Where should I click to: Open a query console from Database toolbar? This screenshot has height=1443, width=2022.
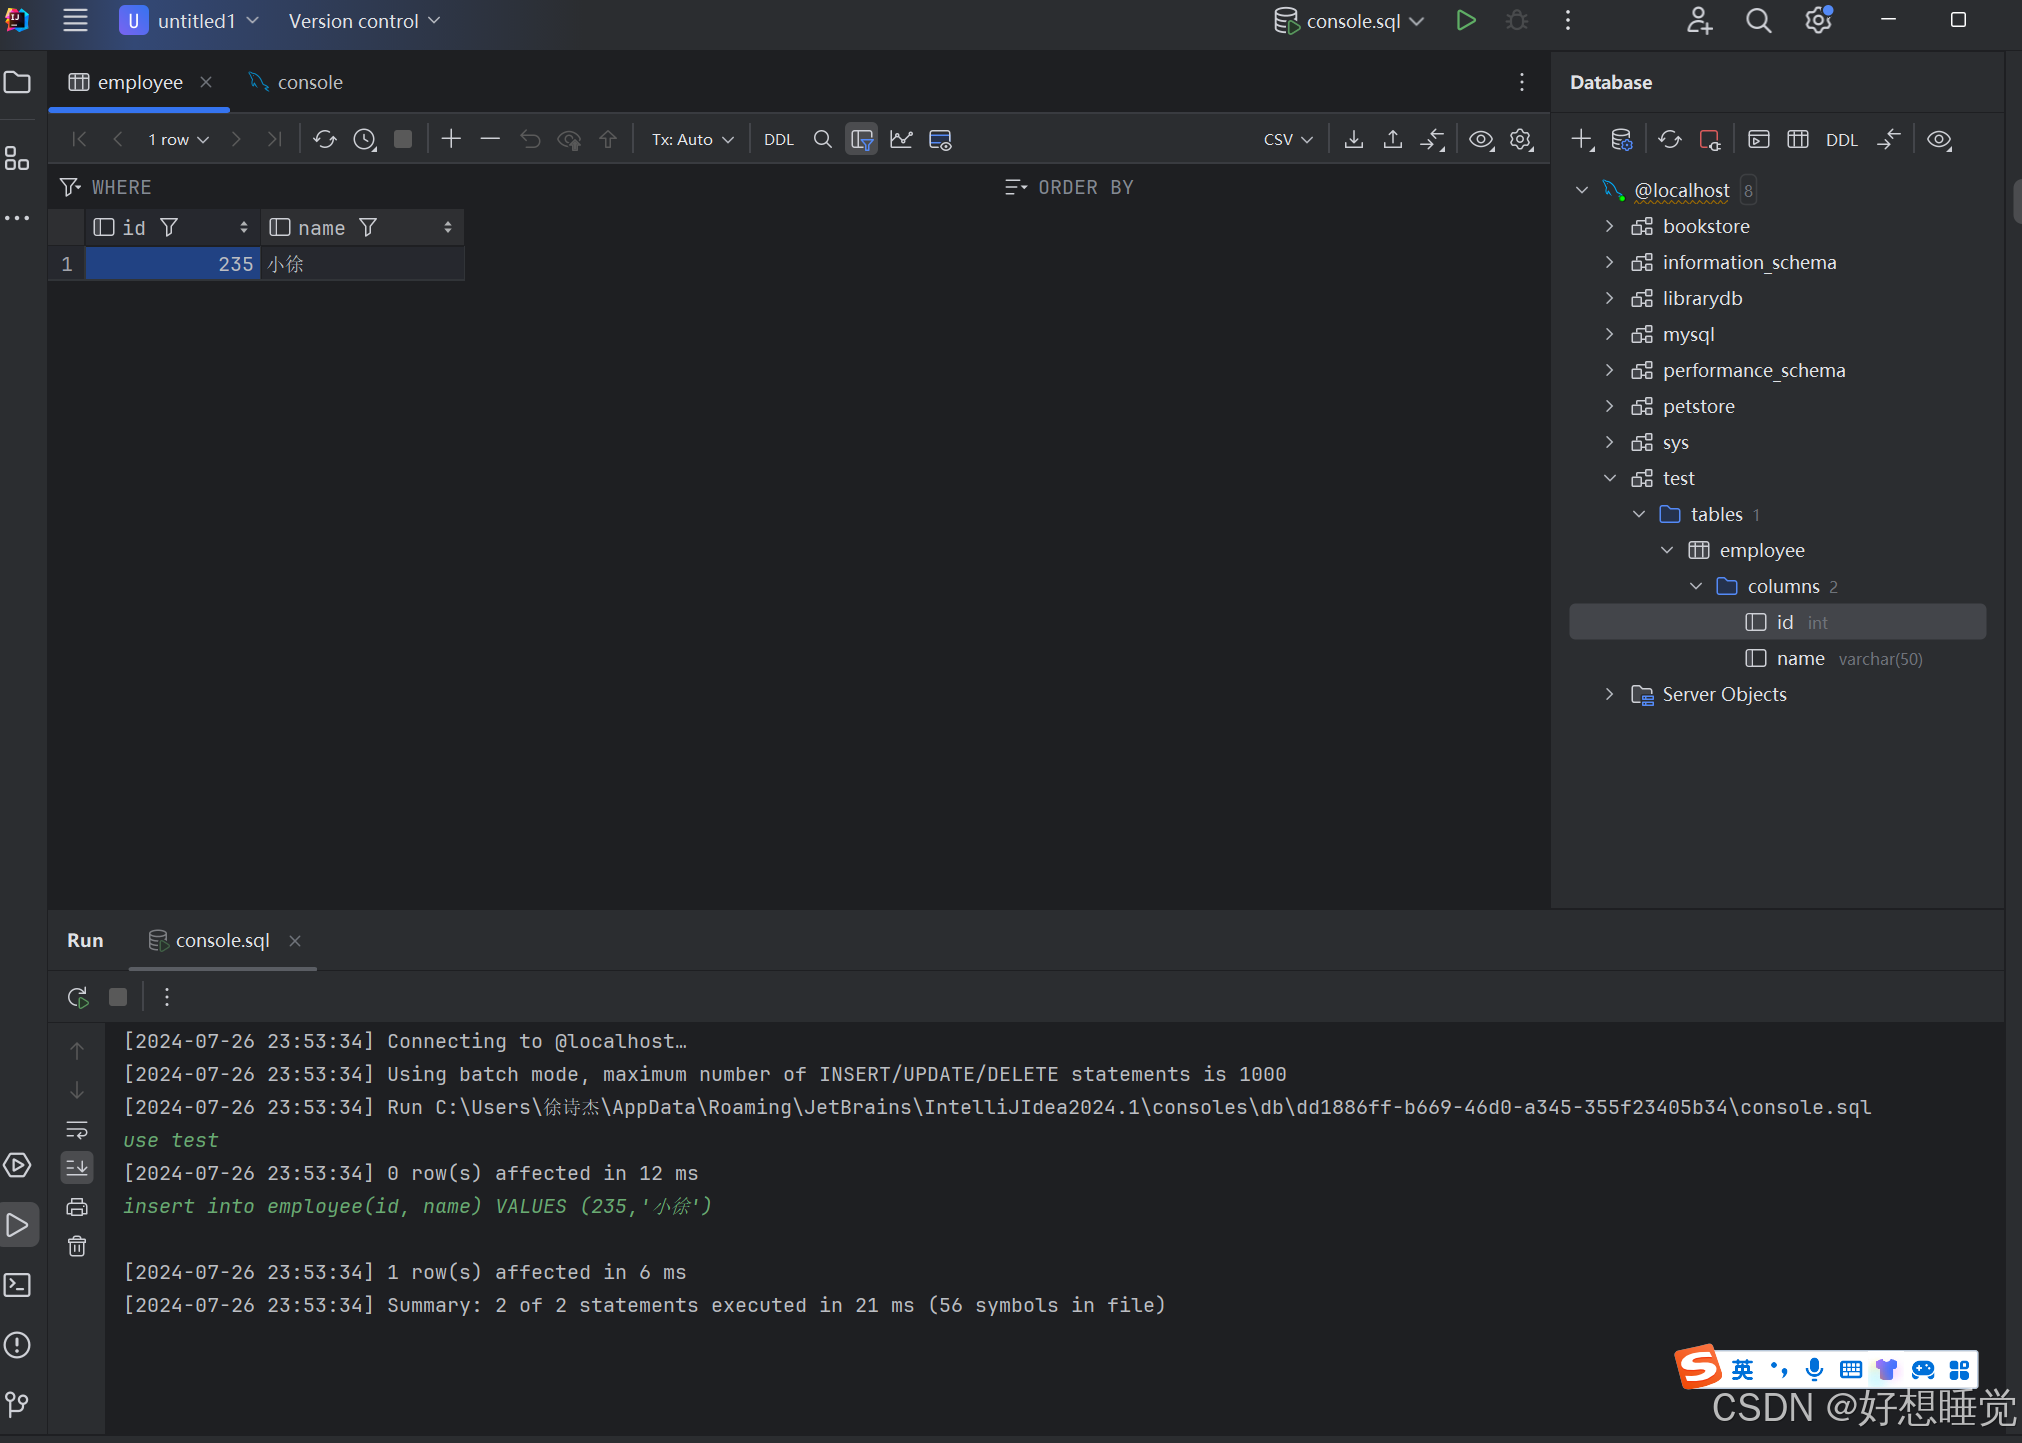point(1758,139)
